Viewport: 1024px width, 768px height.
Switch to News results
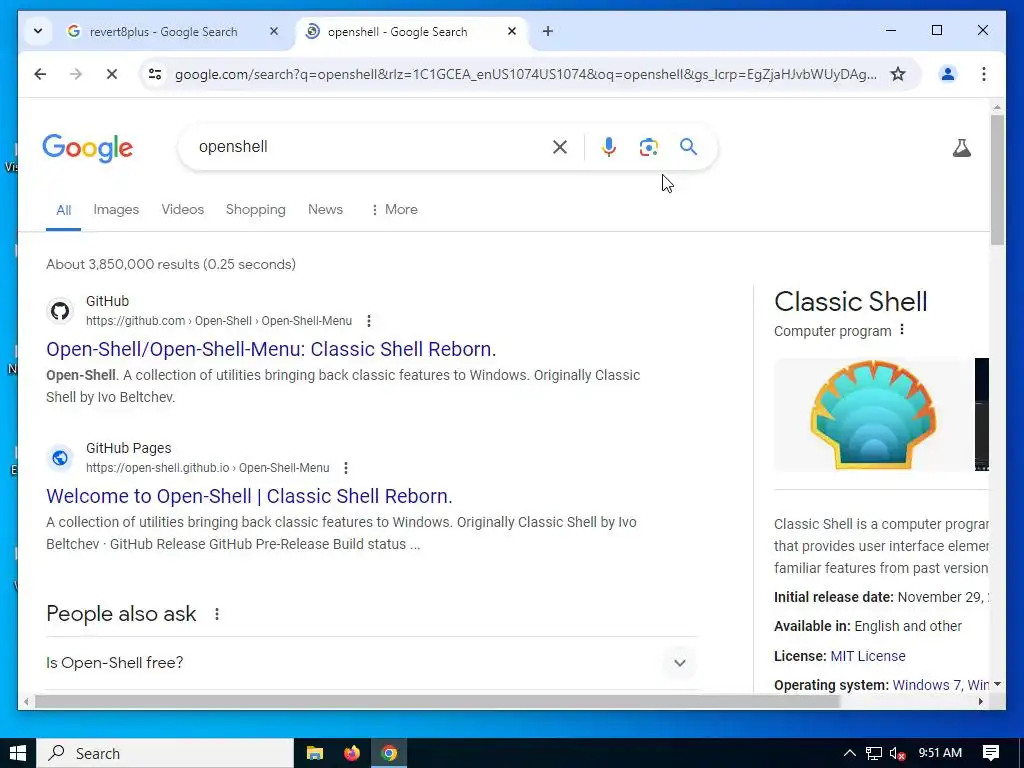click(x=325, y=210)
